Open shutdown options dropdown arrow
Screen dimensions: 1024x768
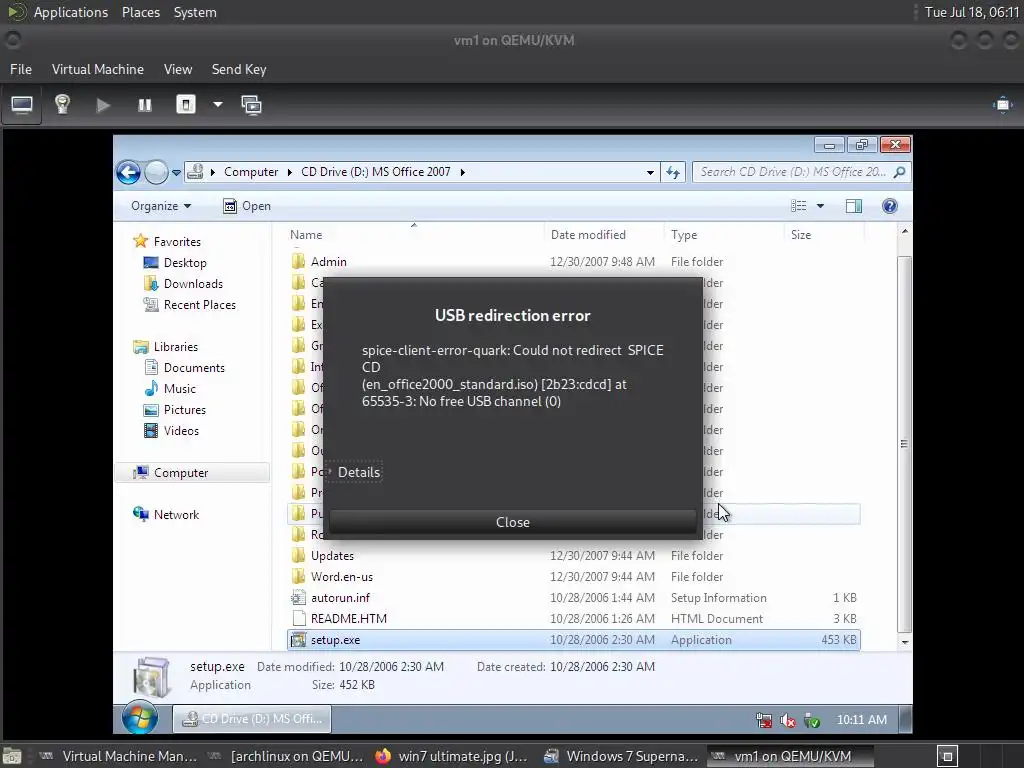[x=217, y=105]
